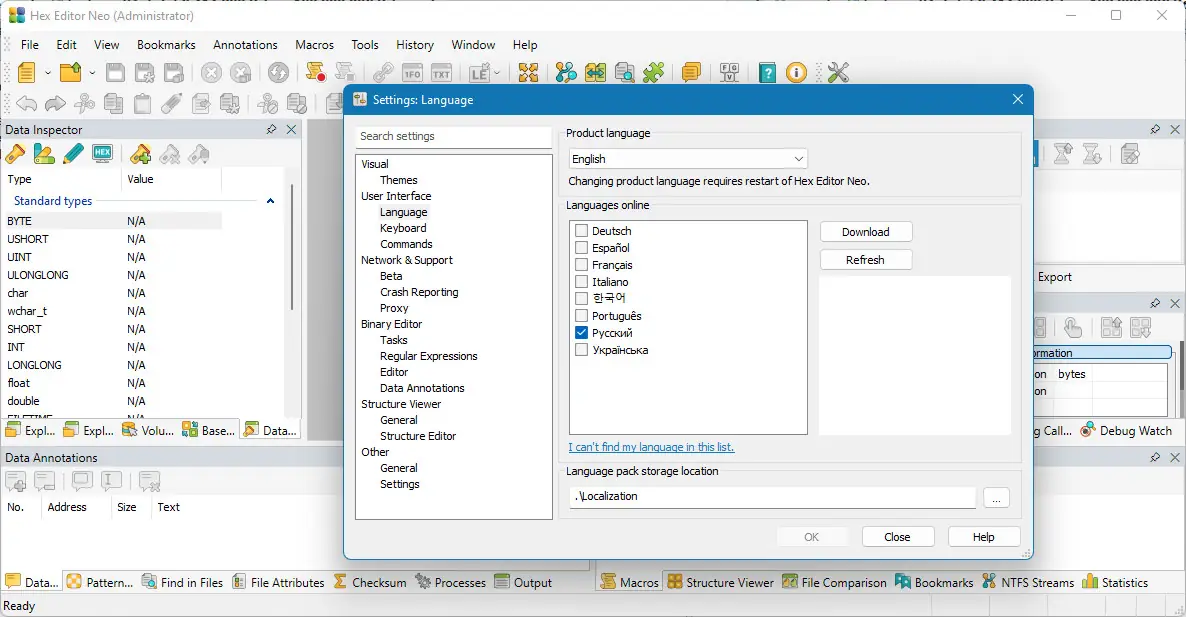Uncheck the Русский language checkbox
Image resolution: width=1186 pixels, height=617 pixels.
pyautogui.click(x=582, y=333)
